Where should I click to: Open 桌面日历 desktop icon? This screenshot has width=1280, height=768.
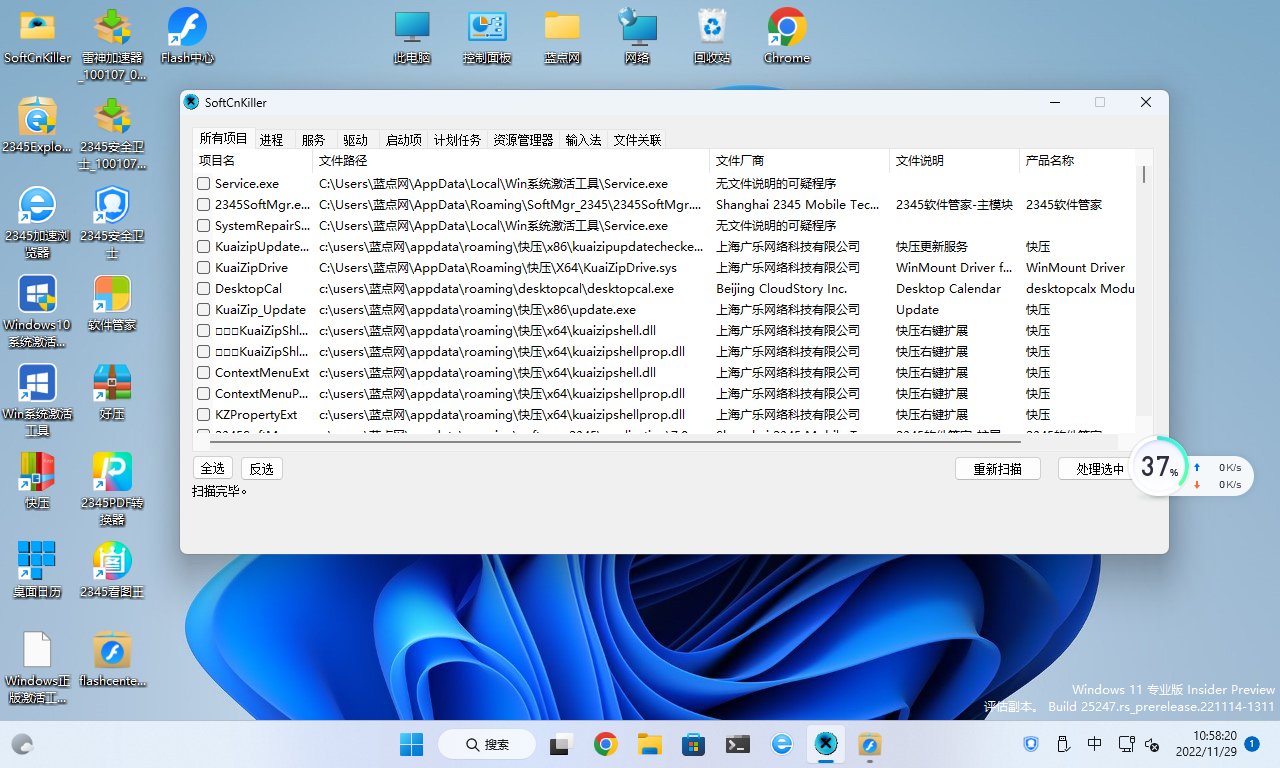click(x=37, y=571)
